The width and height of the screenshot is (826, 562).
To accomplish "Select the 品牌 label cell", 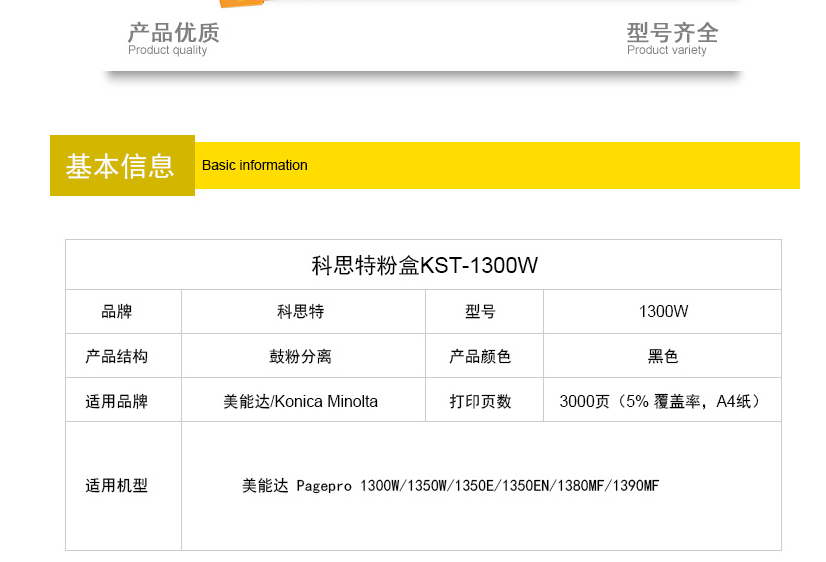I will (123, 311).
